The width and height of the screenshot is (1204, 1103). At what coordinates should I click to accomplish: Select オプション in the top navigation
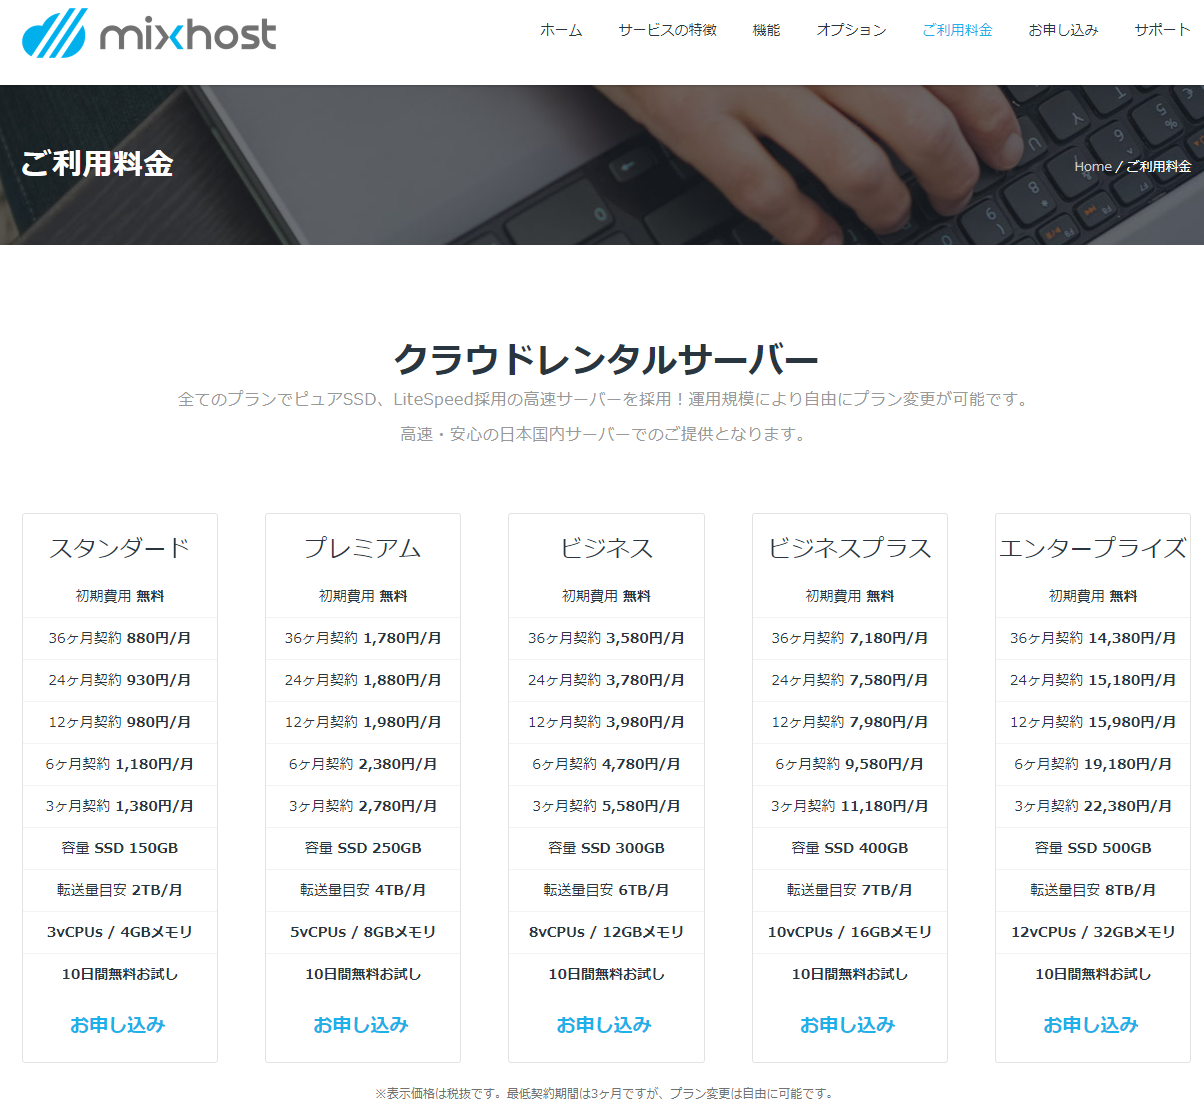(x=851, y=30)
